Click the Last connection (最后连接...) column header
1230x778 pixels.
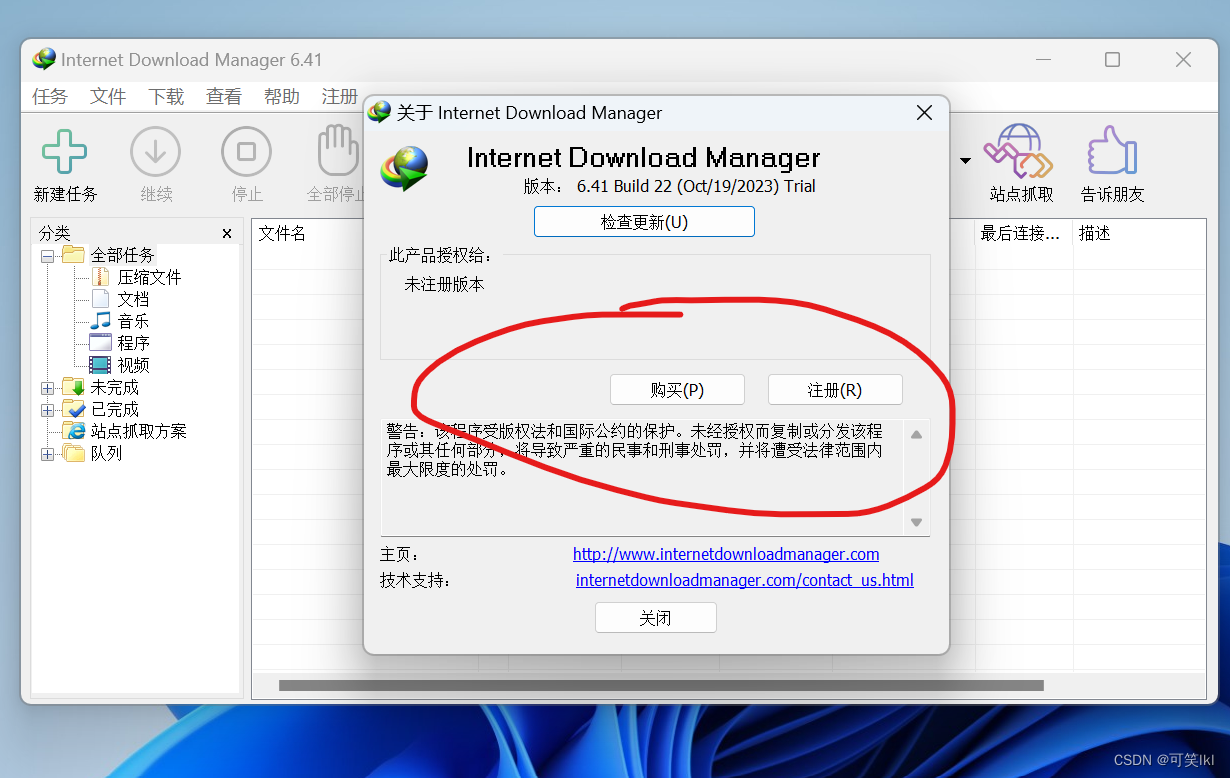click(1021, 233)
